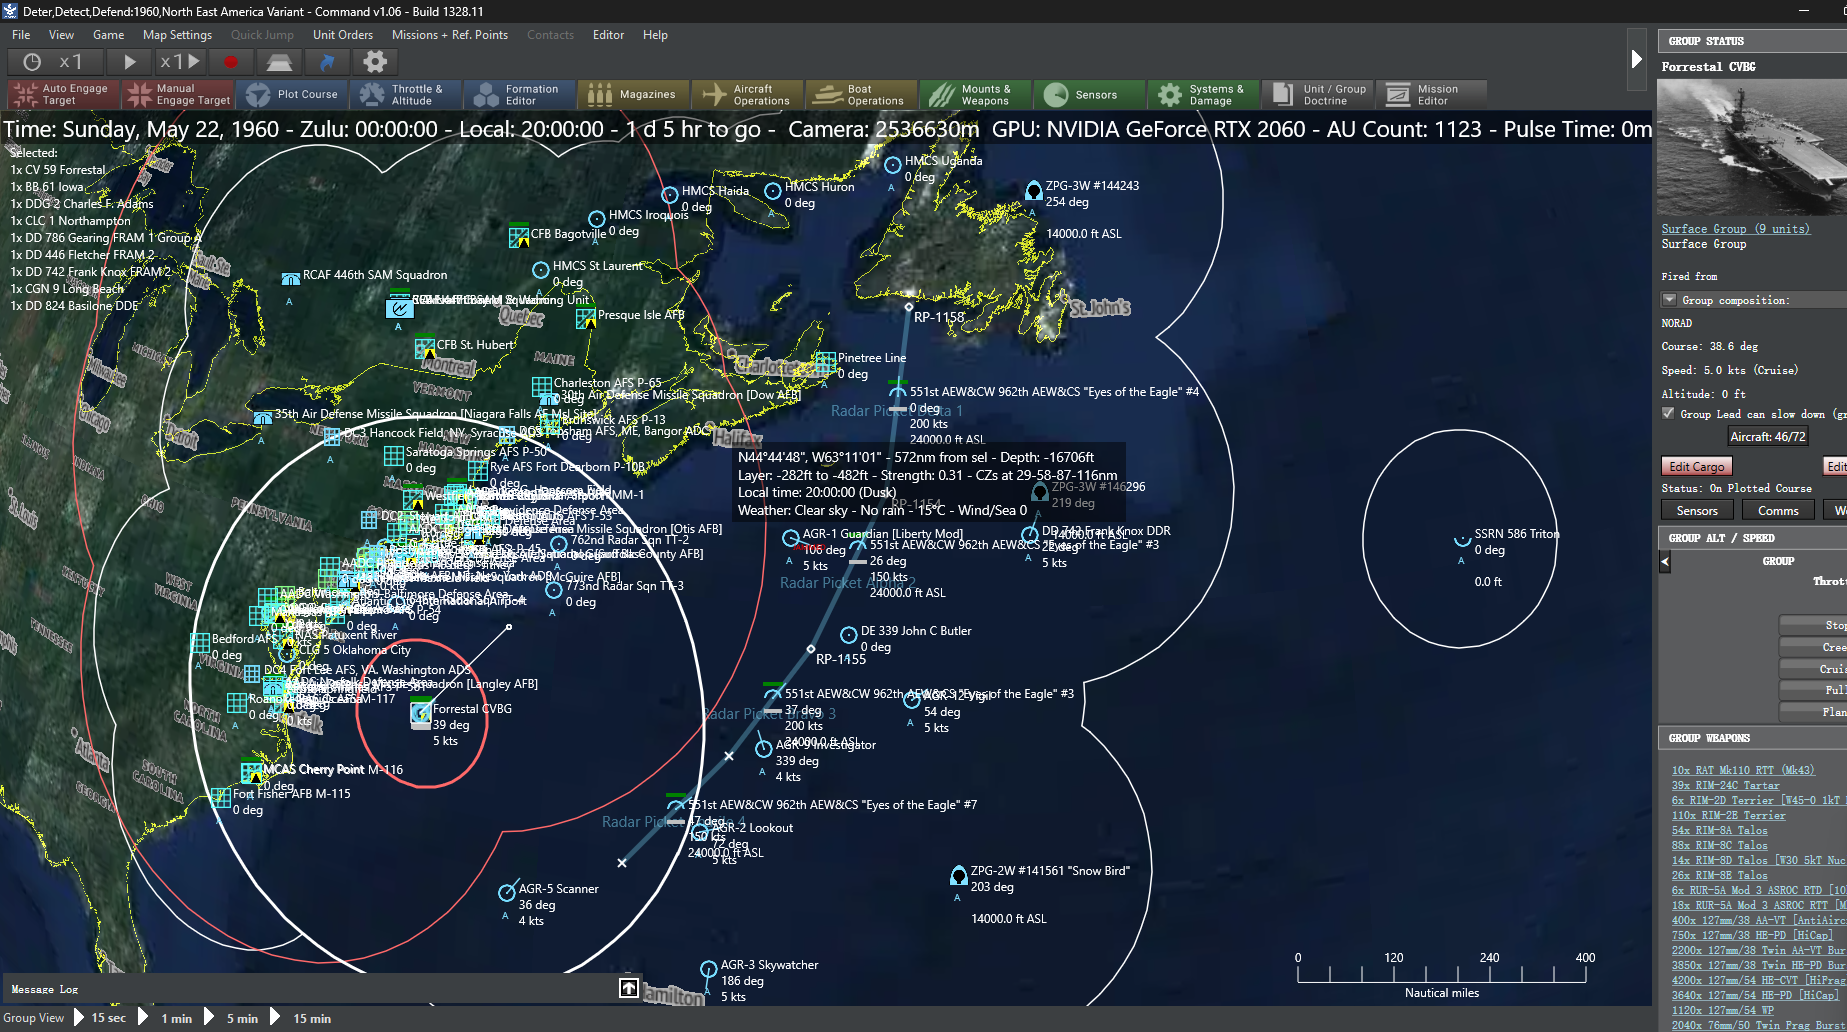Expand the Message Log with the up-arrow icon
The image size is (1847, 1032).
coord(628,988)
